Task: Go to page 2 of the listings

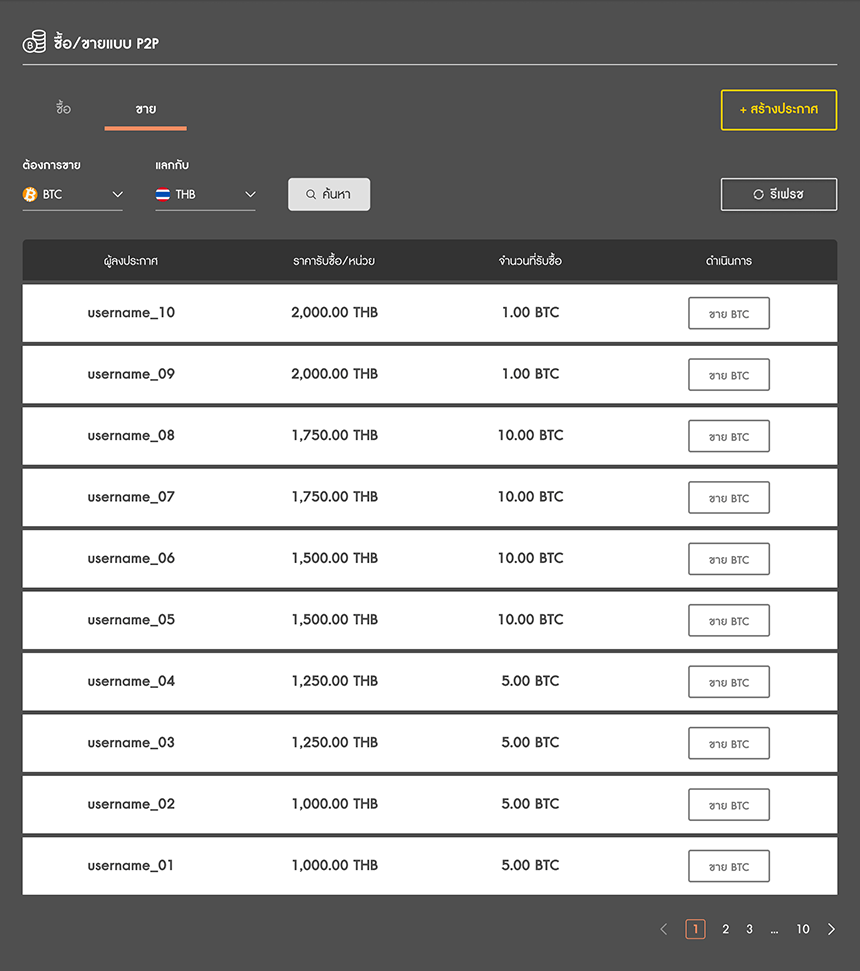Action: [x=725, y=929]
